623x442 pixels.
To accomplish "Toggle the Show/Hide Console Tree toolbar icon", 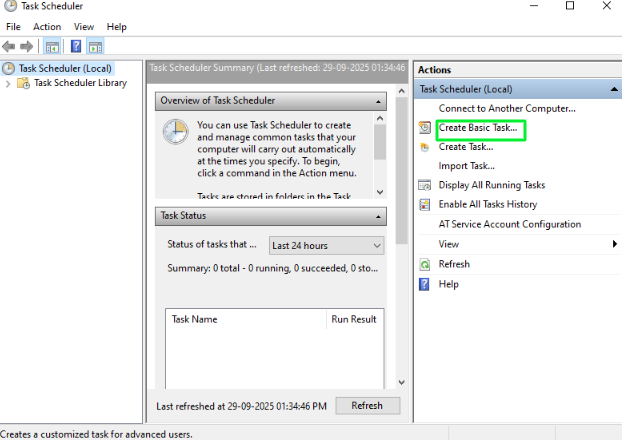I will point(52,46).
